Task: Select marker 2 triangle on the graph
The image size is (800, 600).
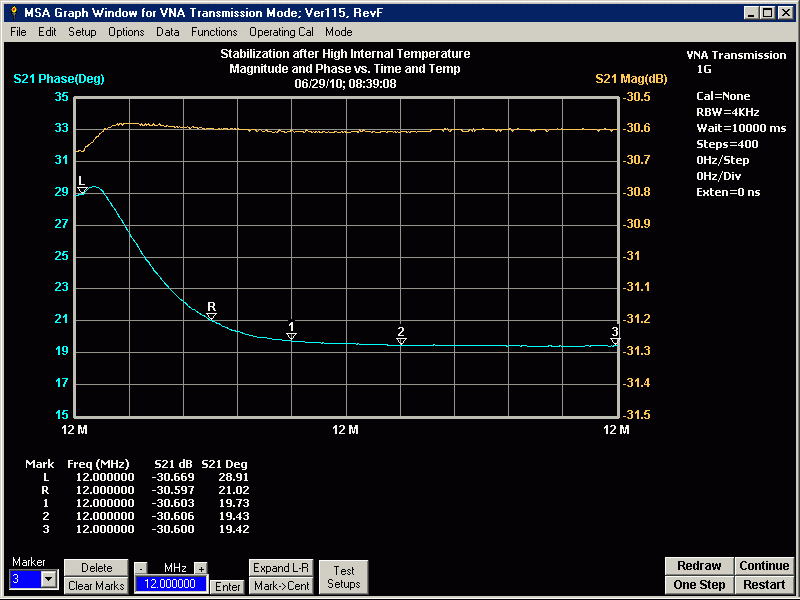Action: point(401,341)
